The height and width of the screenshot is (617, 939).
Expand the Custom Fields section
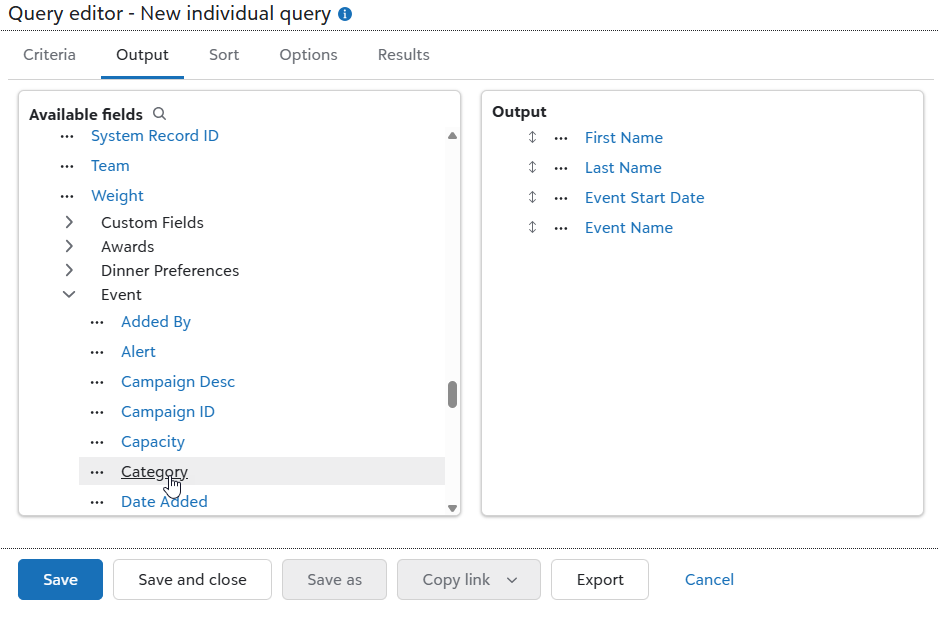(x=68, y=222)
